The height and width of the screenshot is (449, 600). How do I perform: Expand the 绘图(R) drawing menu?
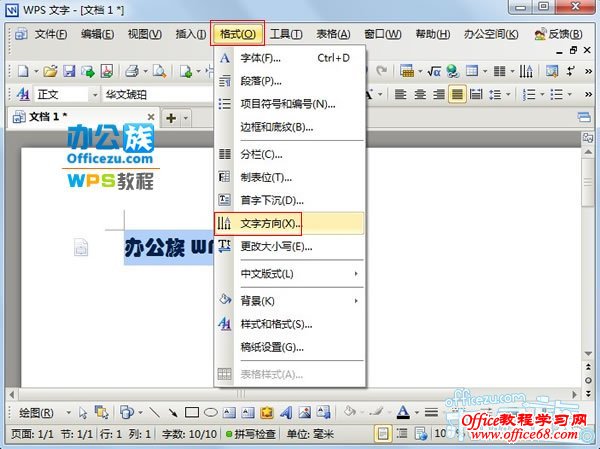tap(36, 413)
